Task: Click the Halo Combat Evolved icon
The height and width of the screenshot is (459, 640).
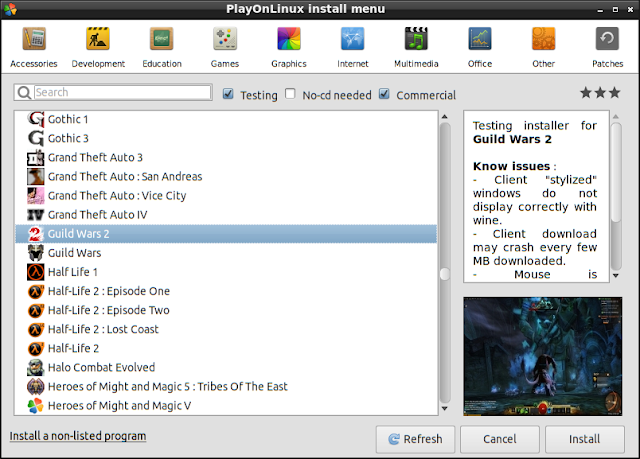Action: click(x=36, y=368)
